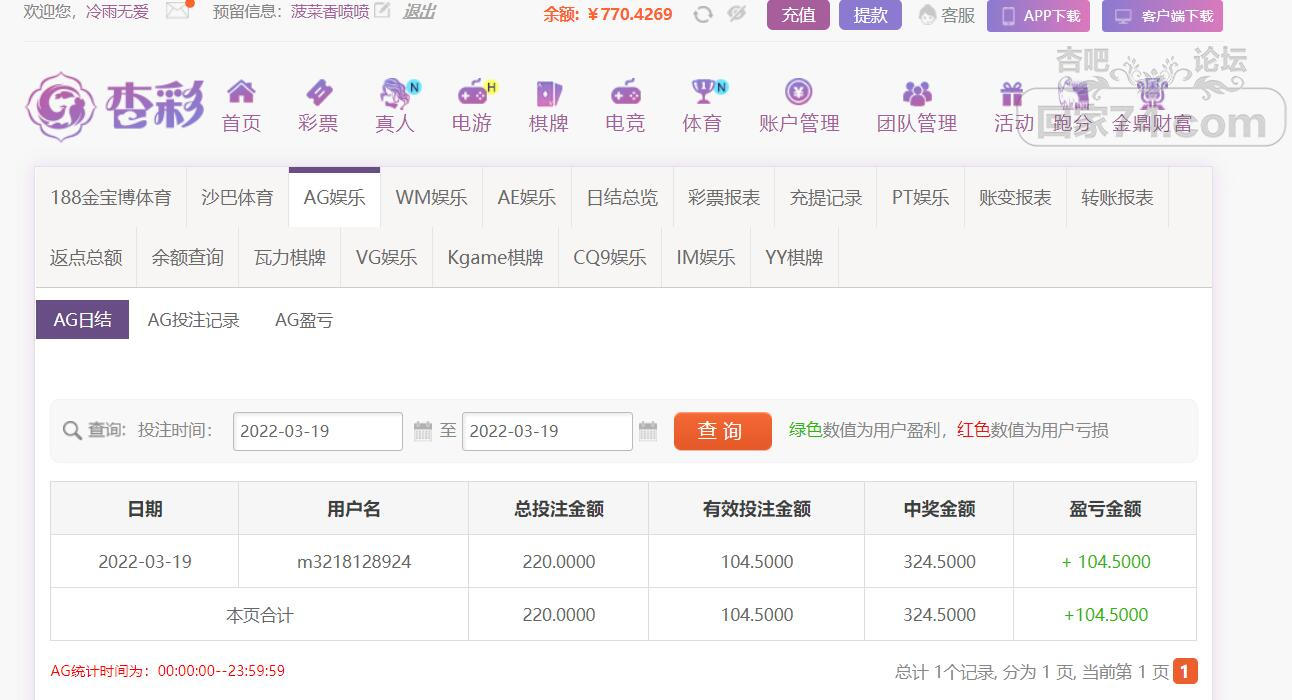The width and height of the screenshot is (1292, 700).
Task: Open 彩票报表 tab
Action: click(724, 198)
